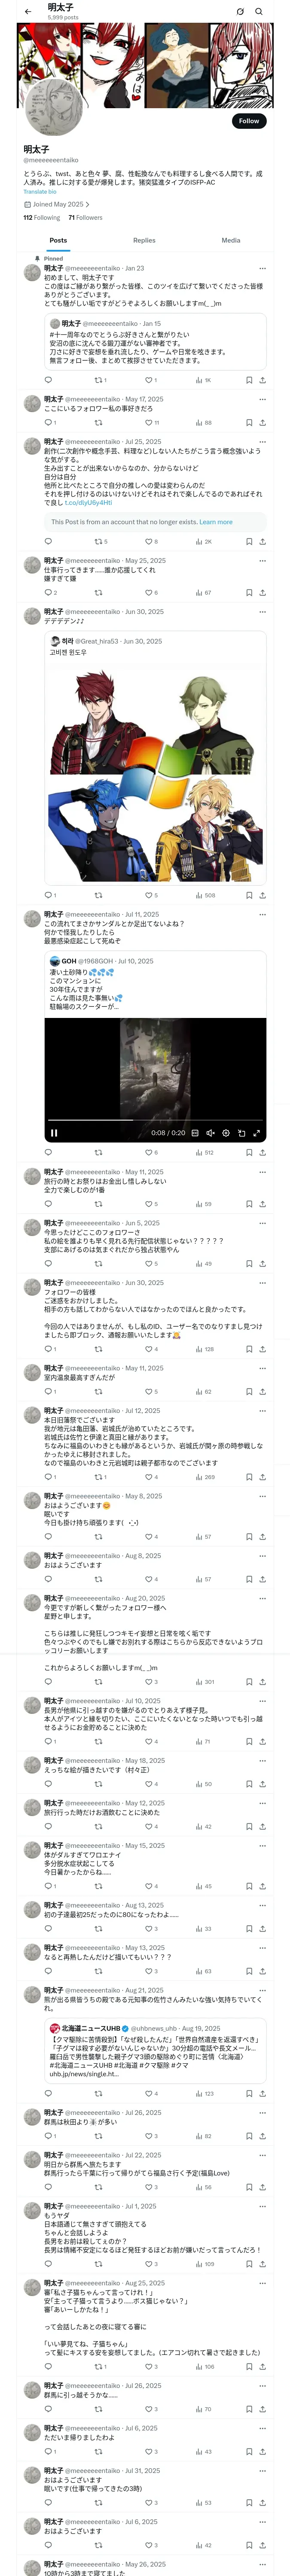
Task: Open the search icon in the profile header
Action: pyautogui.click(x=259, y=11)
